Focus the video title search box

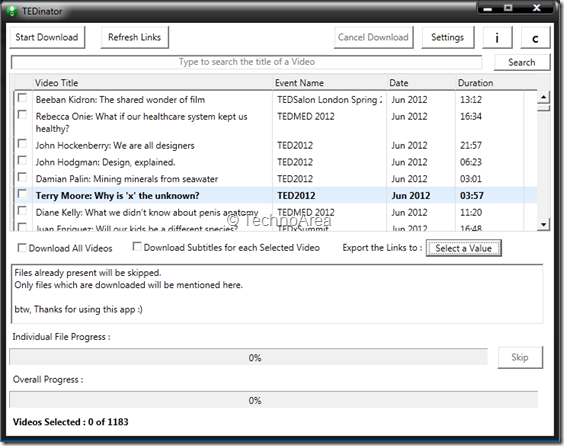[247, 62]
